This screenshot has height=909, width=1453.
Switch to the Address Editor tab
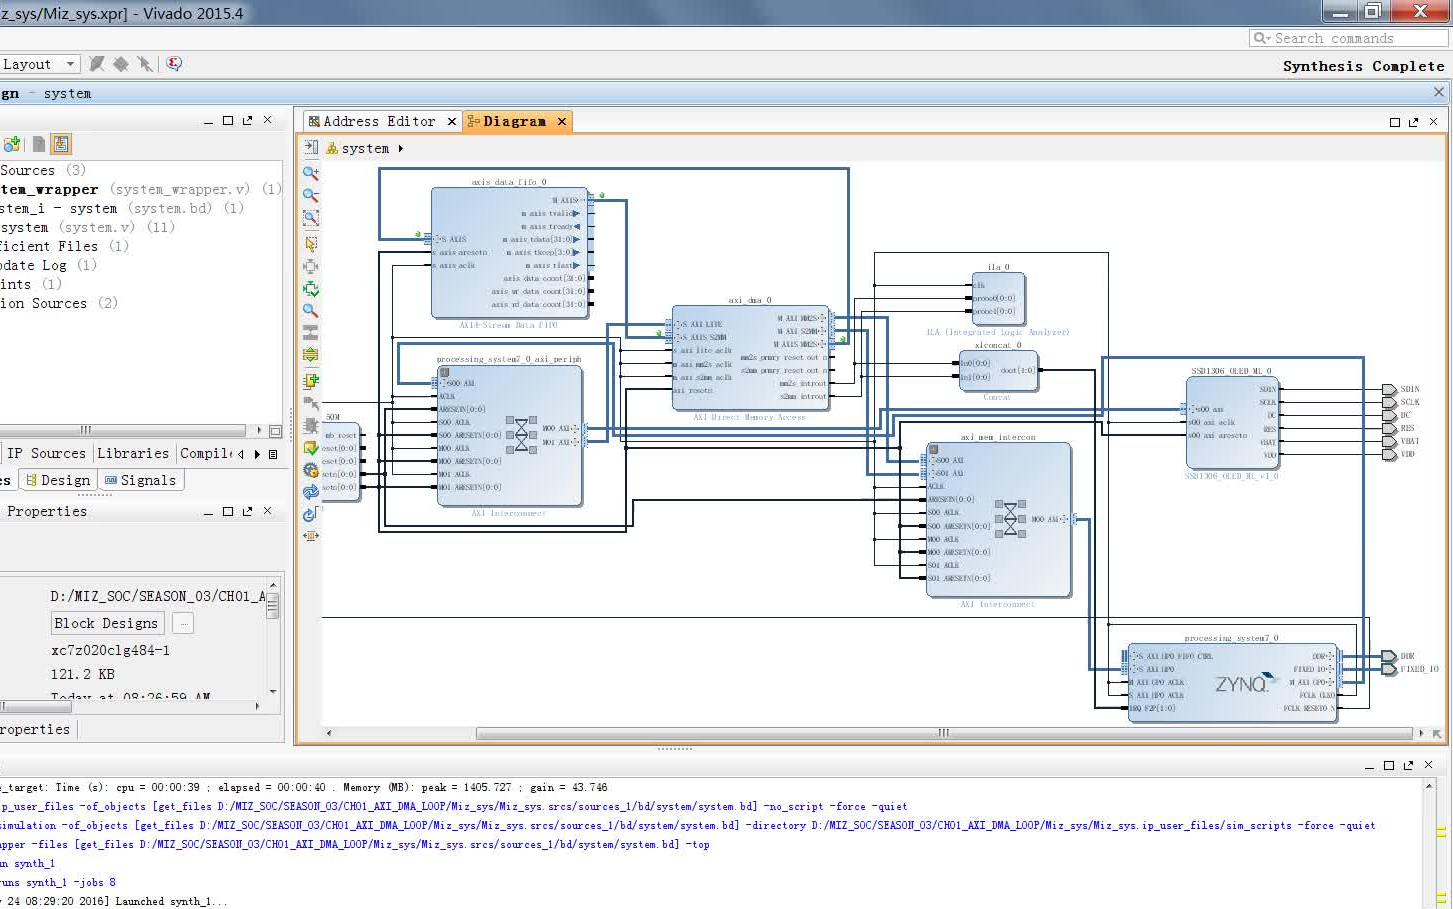[372, 121]
